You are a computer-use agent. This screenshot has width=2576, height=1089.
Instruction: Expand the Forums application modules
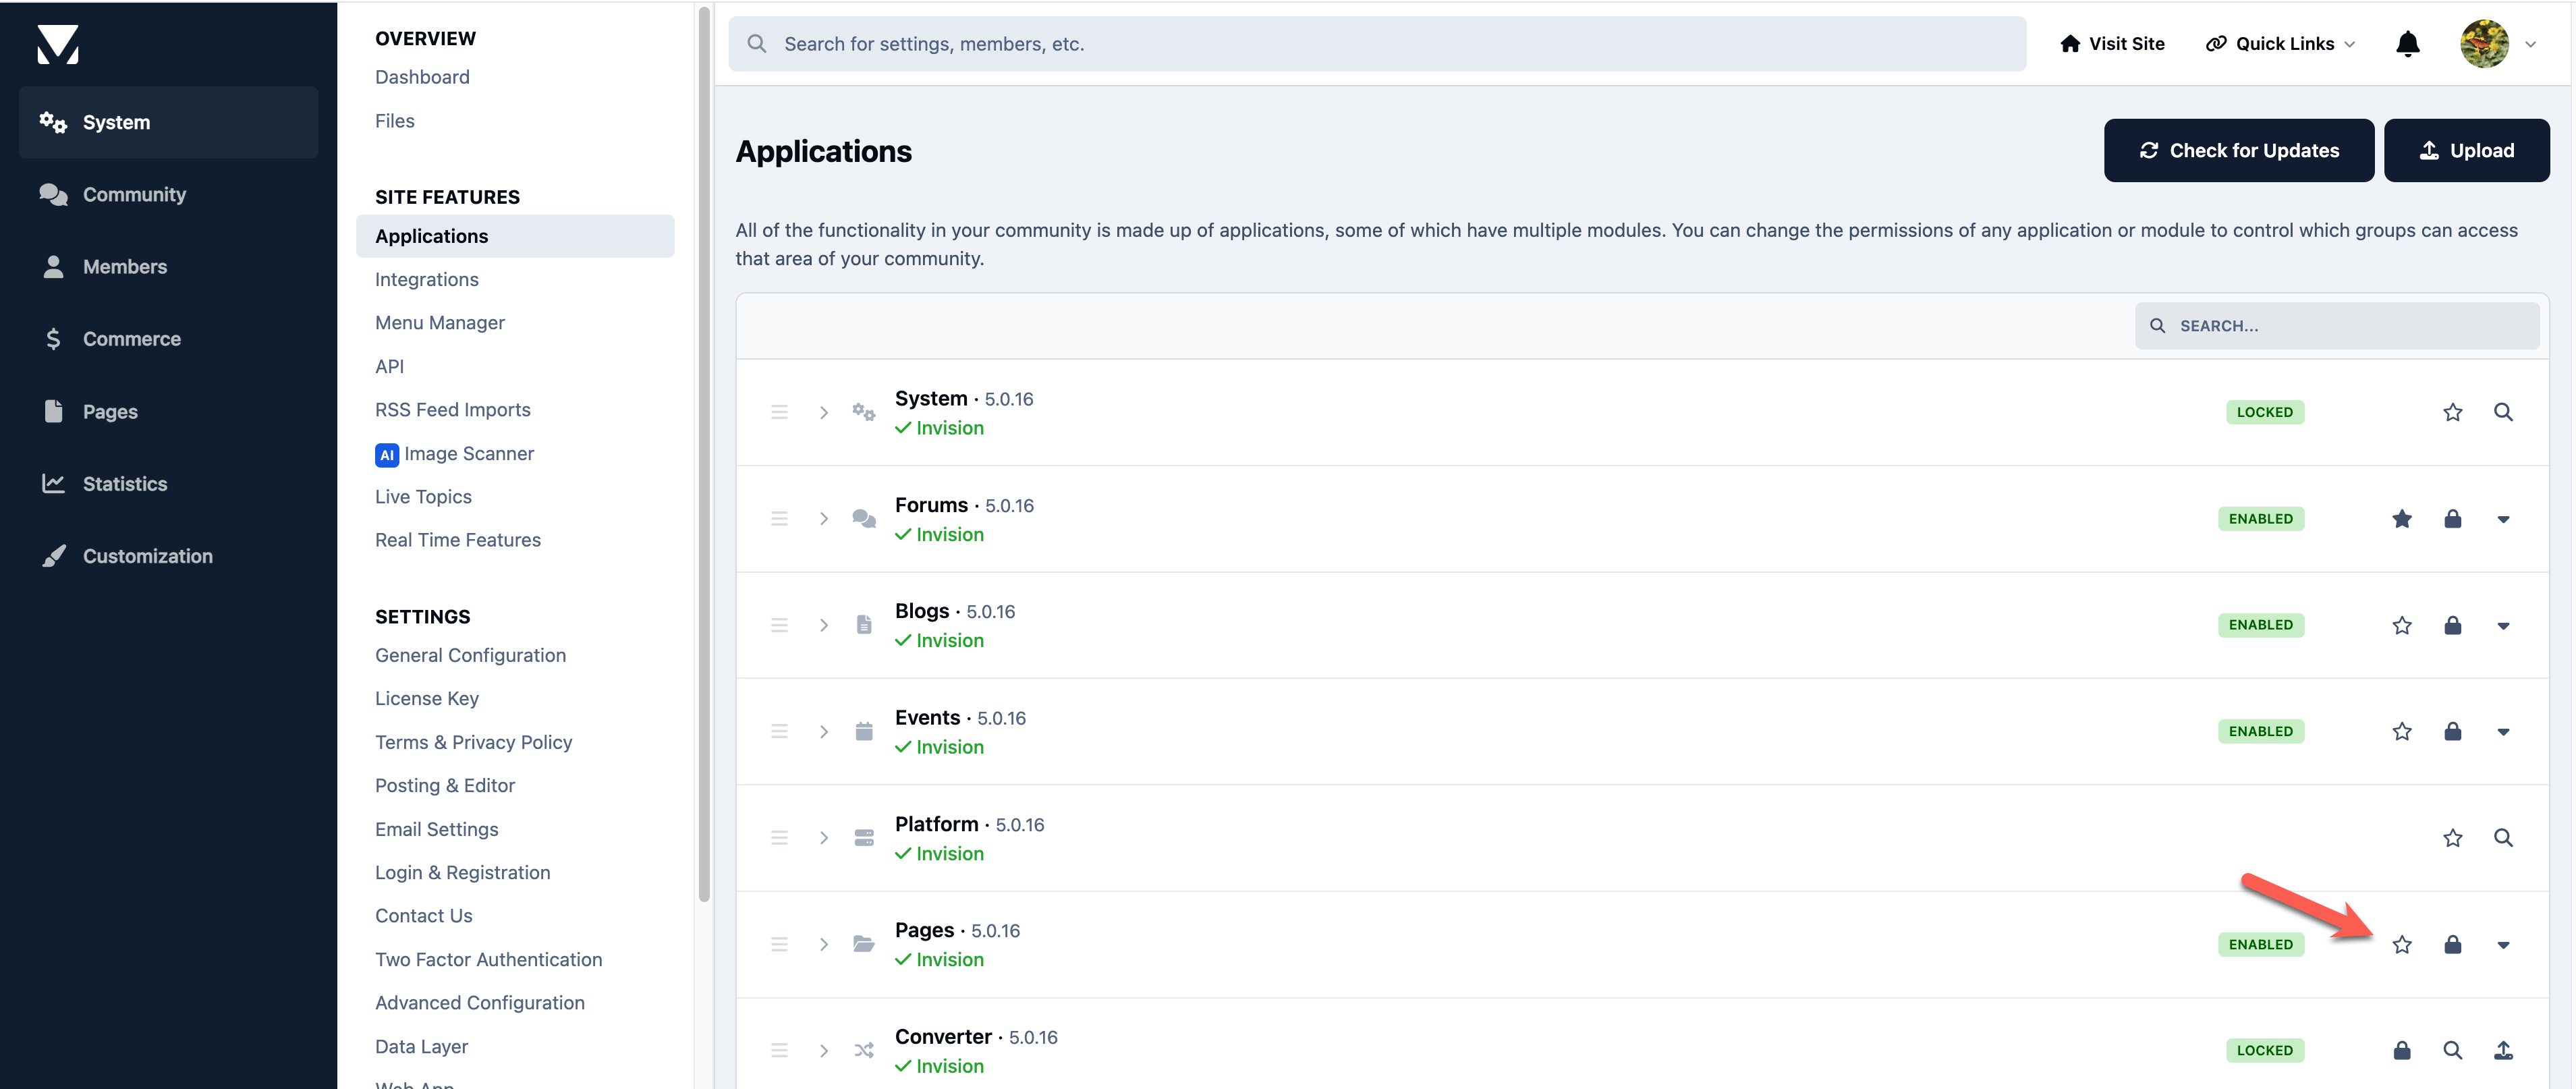click(824, 518)
